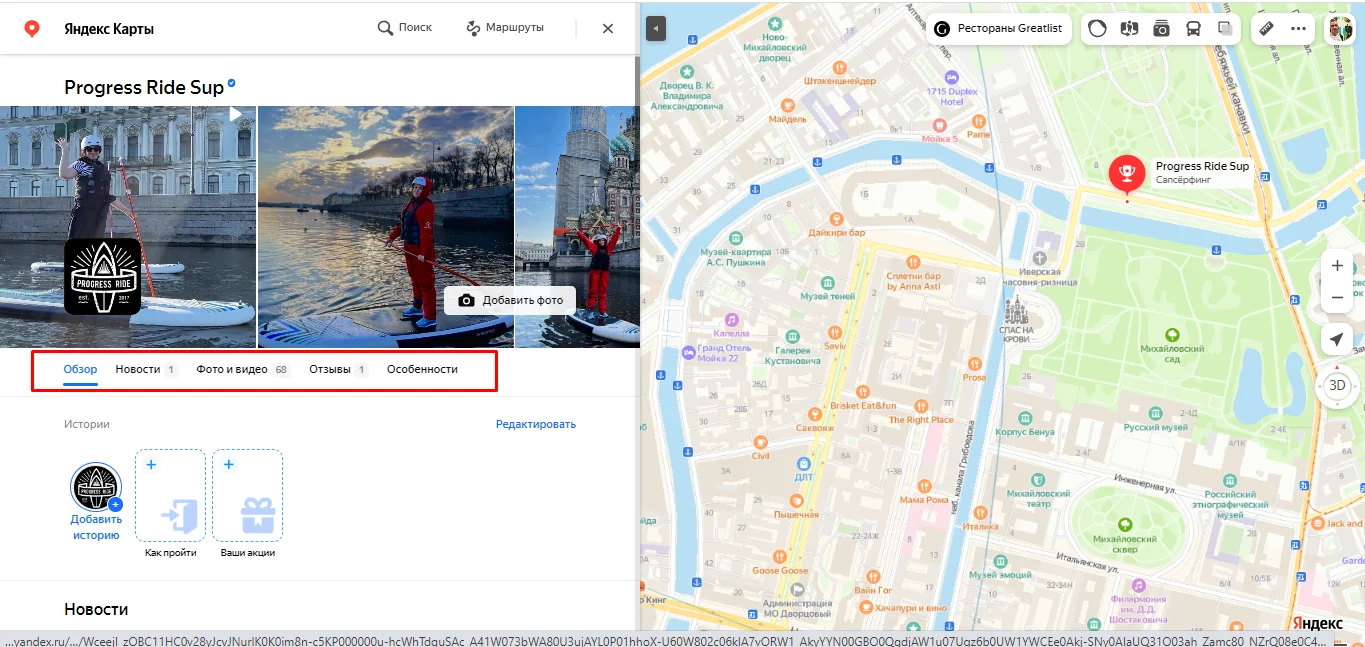The height and width of the screenshot is (647, 1365).
Task: Click the Галерея Кустановича marker
Action: (793, 336)
